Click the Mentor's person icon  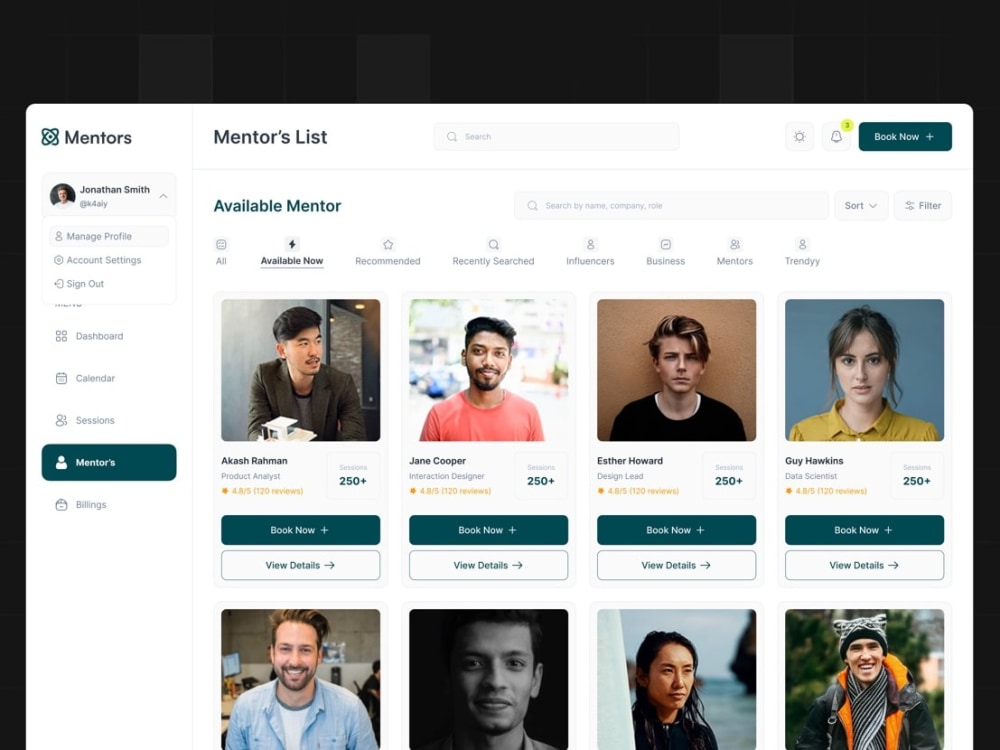click(x=61, y=462)
